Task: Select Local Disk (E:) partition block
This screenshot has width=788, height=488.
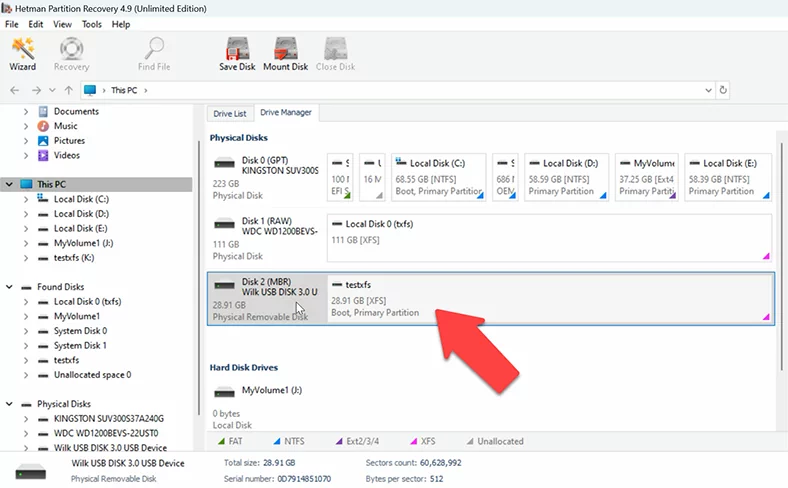Action: click(728, 177)
